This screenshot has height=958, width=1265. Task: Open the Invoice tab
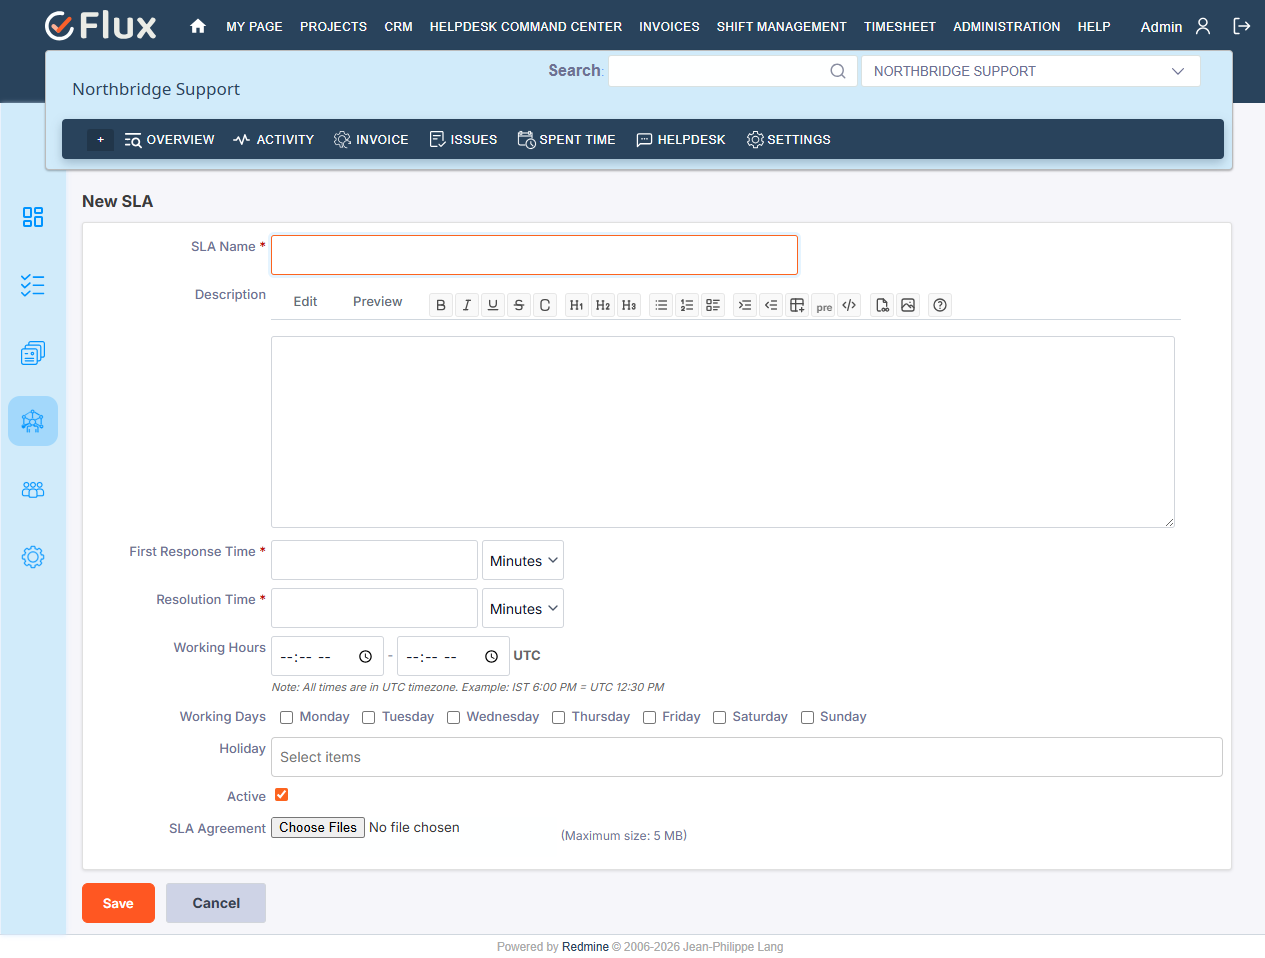371,140
